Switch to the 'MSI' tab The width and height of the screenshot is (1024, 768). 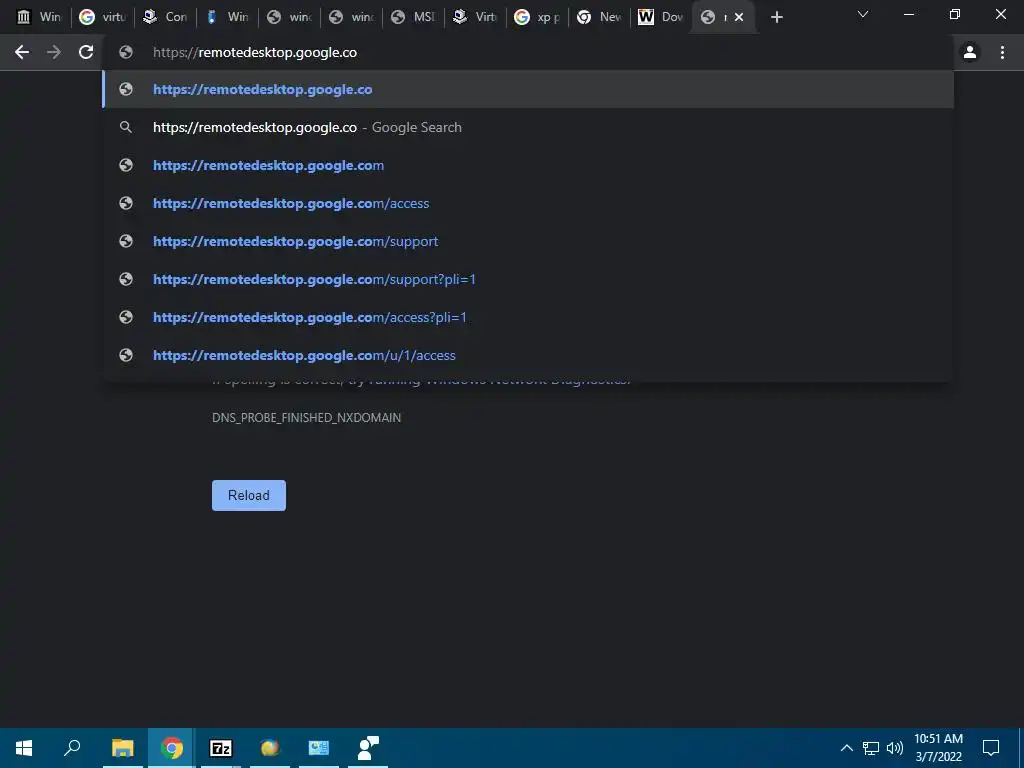(x=413, y=17)
